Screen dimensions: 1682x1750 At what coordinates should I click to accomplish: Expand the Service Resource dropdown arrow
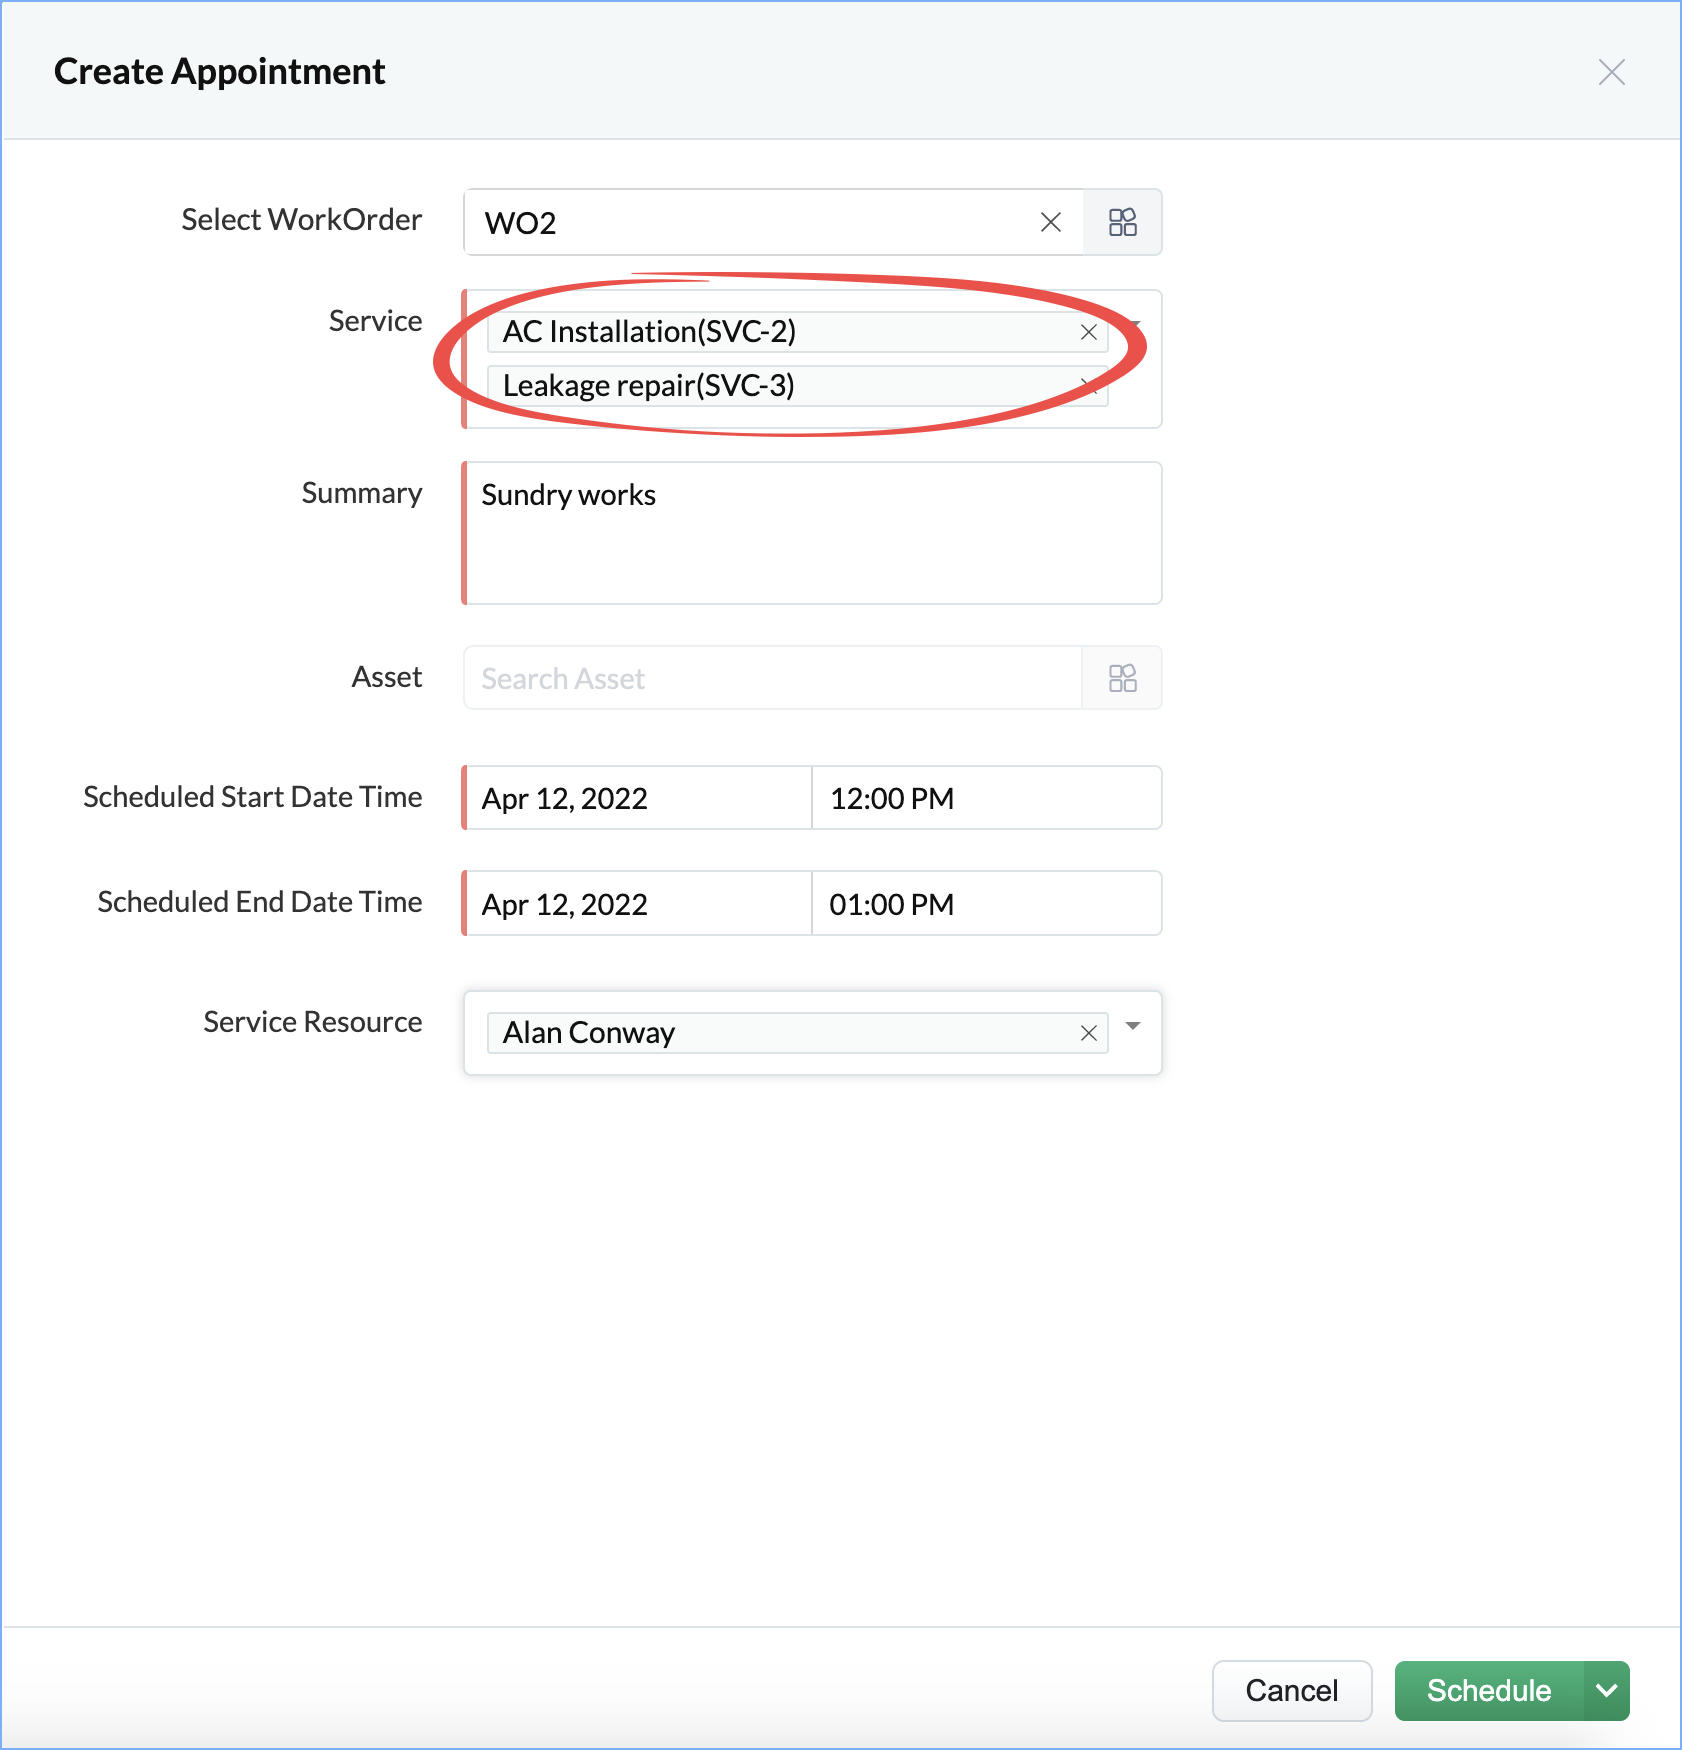(x=1133, y=1026)
